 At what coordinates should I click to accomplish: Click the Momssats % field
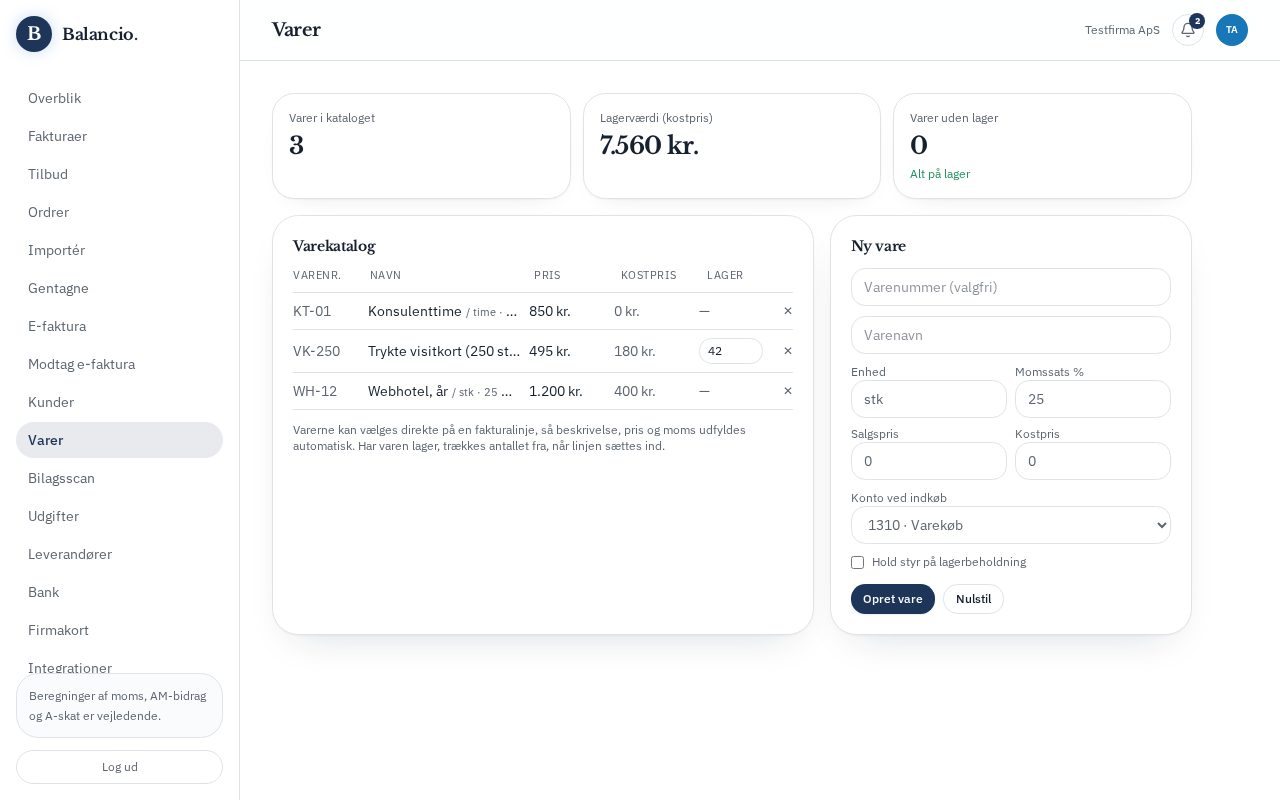click(x=1093, y=399)
